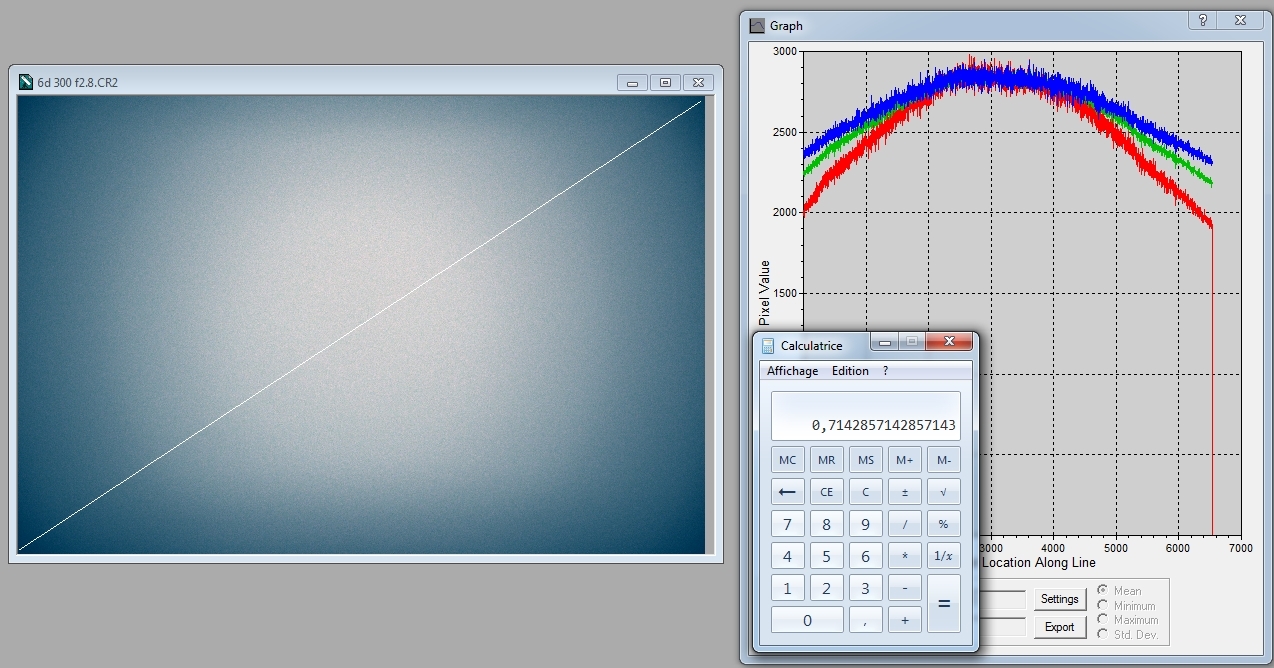The width and height of the screenshot is (1274, 668).
Task: Click the calculator digit 9 key
Action: 865,524
